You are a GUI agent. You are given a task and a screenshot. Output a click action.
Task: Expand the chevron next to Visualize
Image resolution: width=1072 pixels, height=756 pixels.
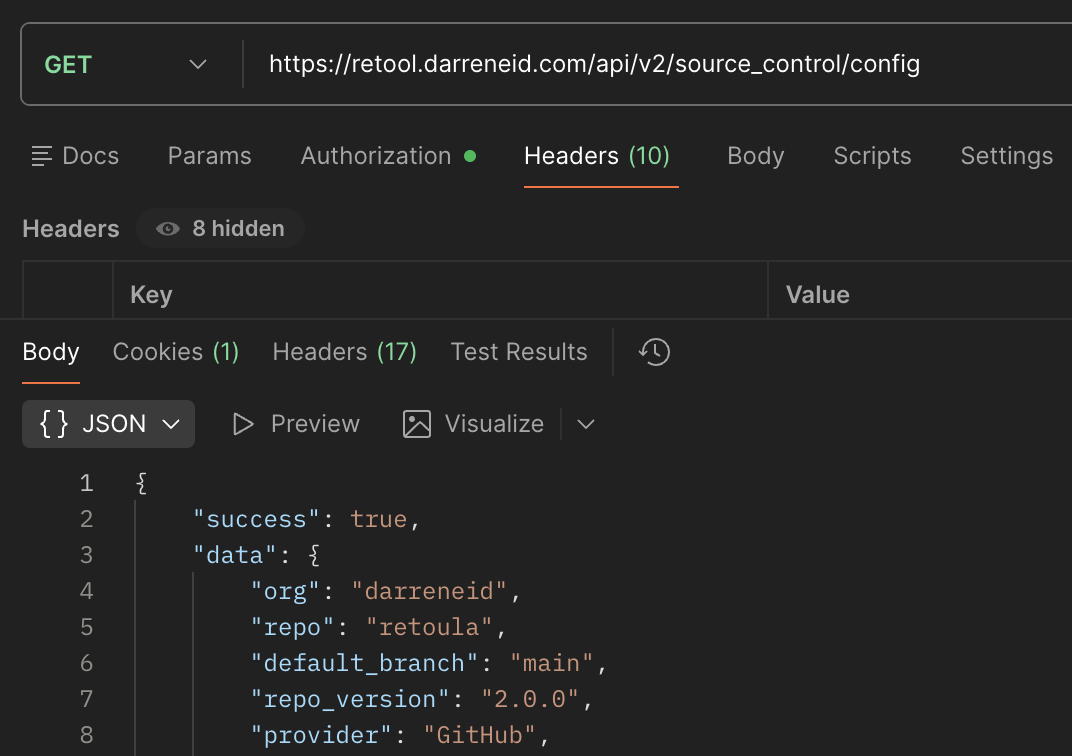tap(586, 424)
